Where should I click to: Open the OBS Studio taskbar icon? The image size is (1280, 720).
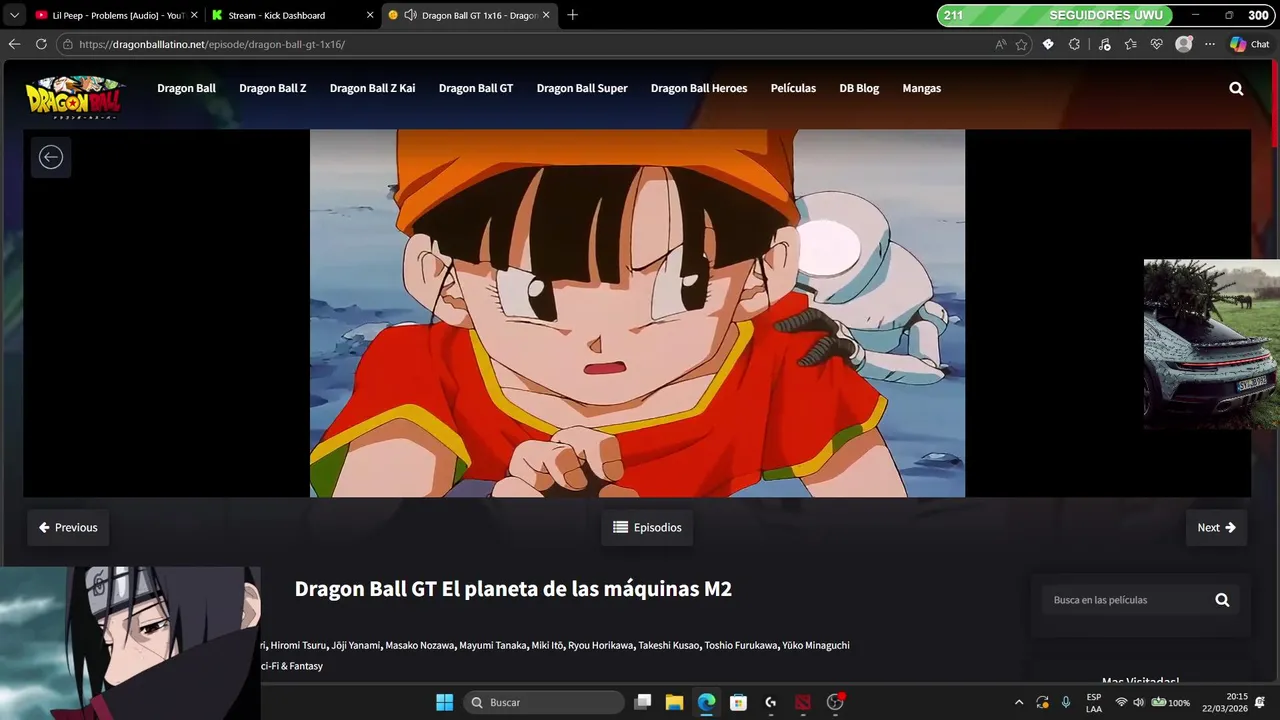(x=835, y=702)
